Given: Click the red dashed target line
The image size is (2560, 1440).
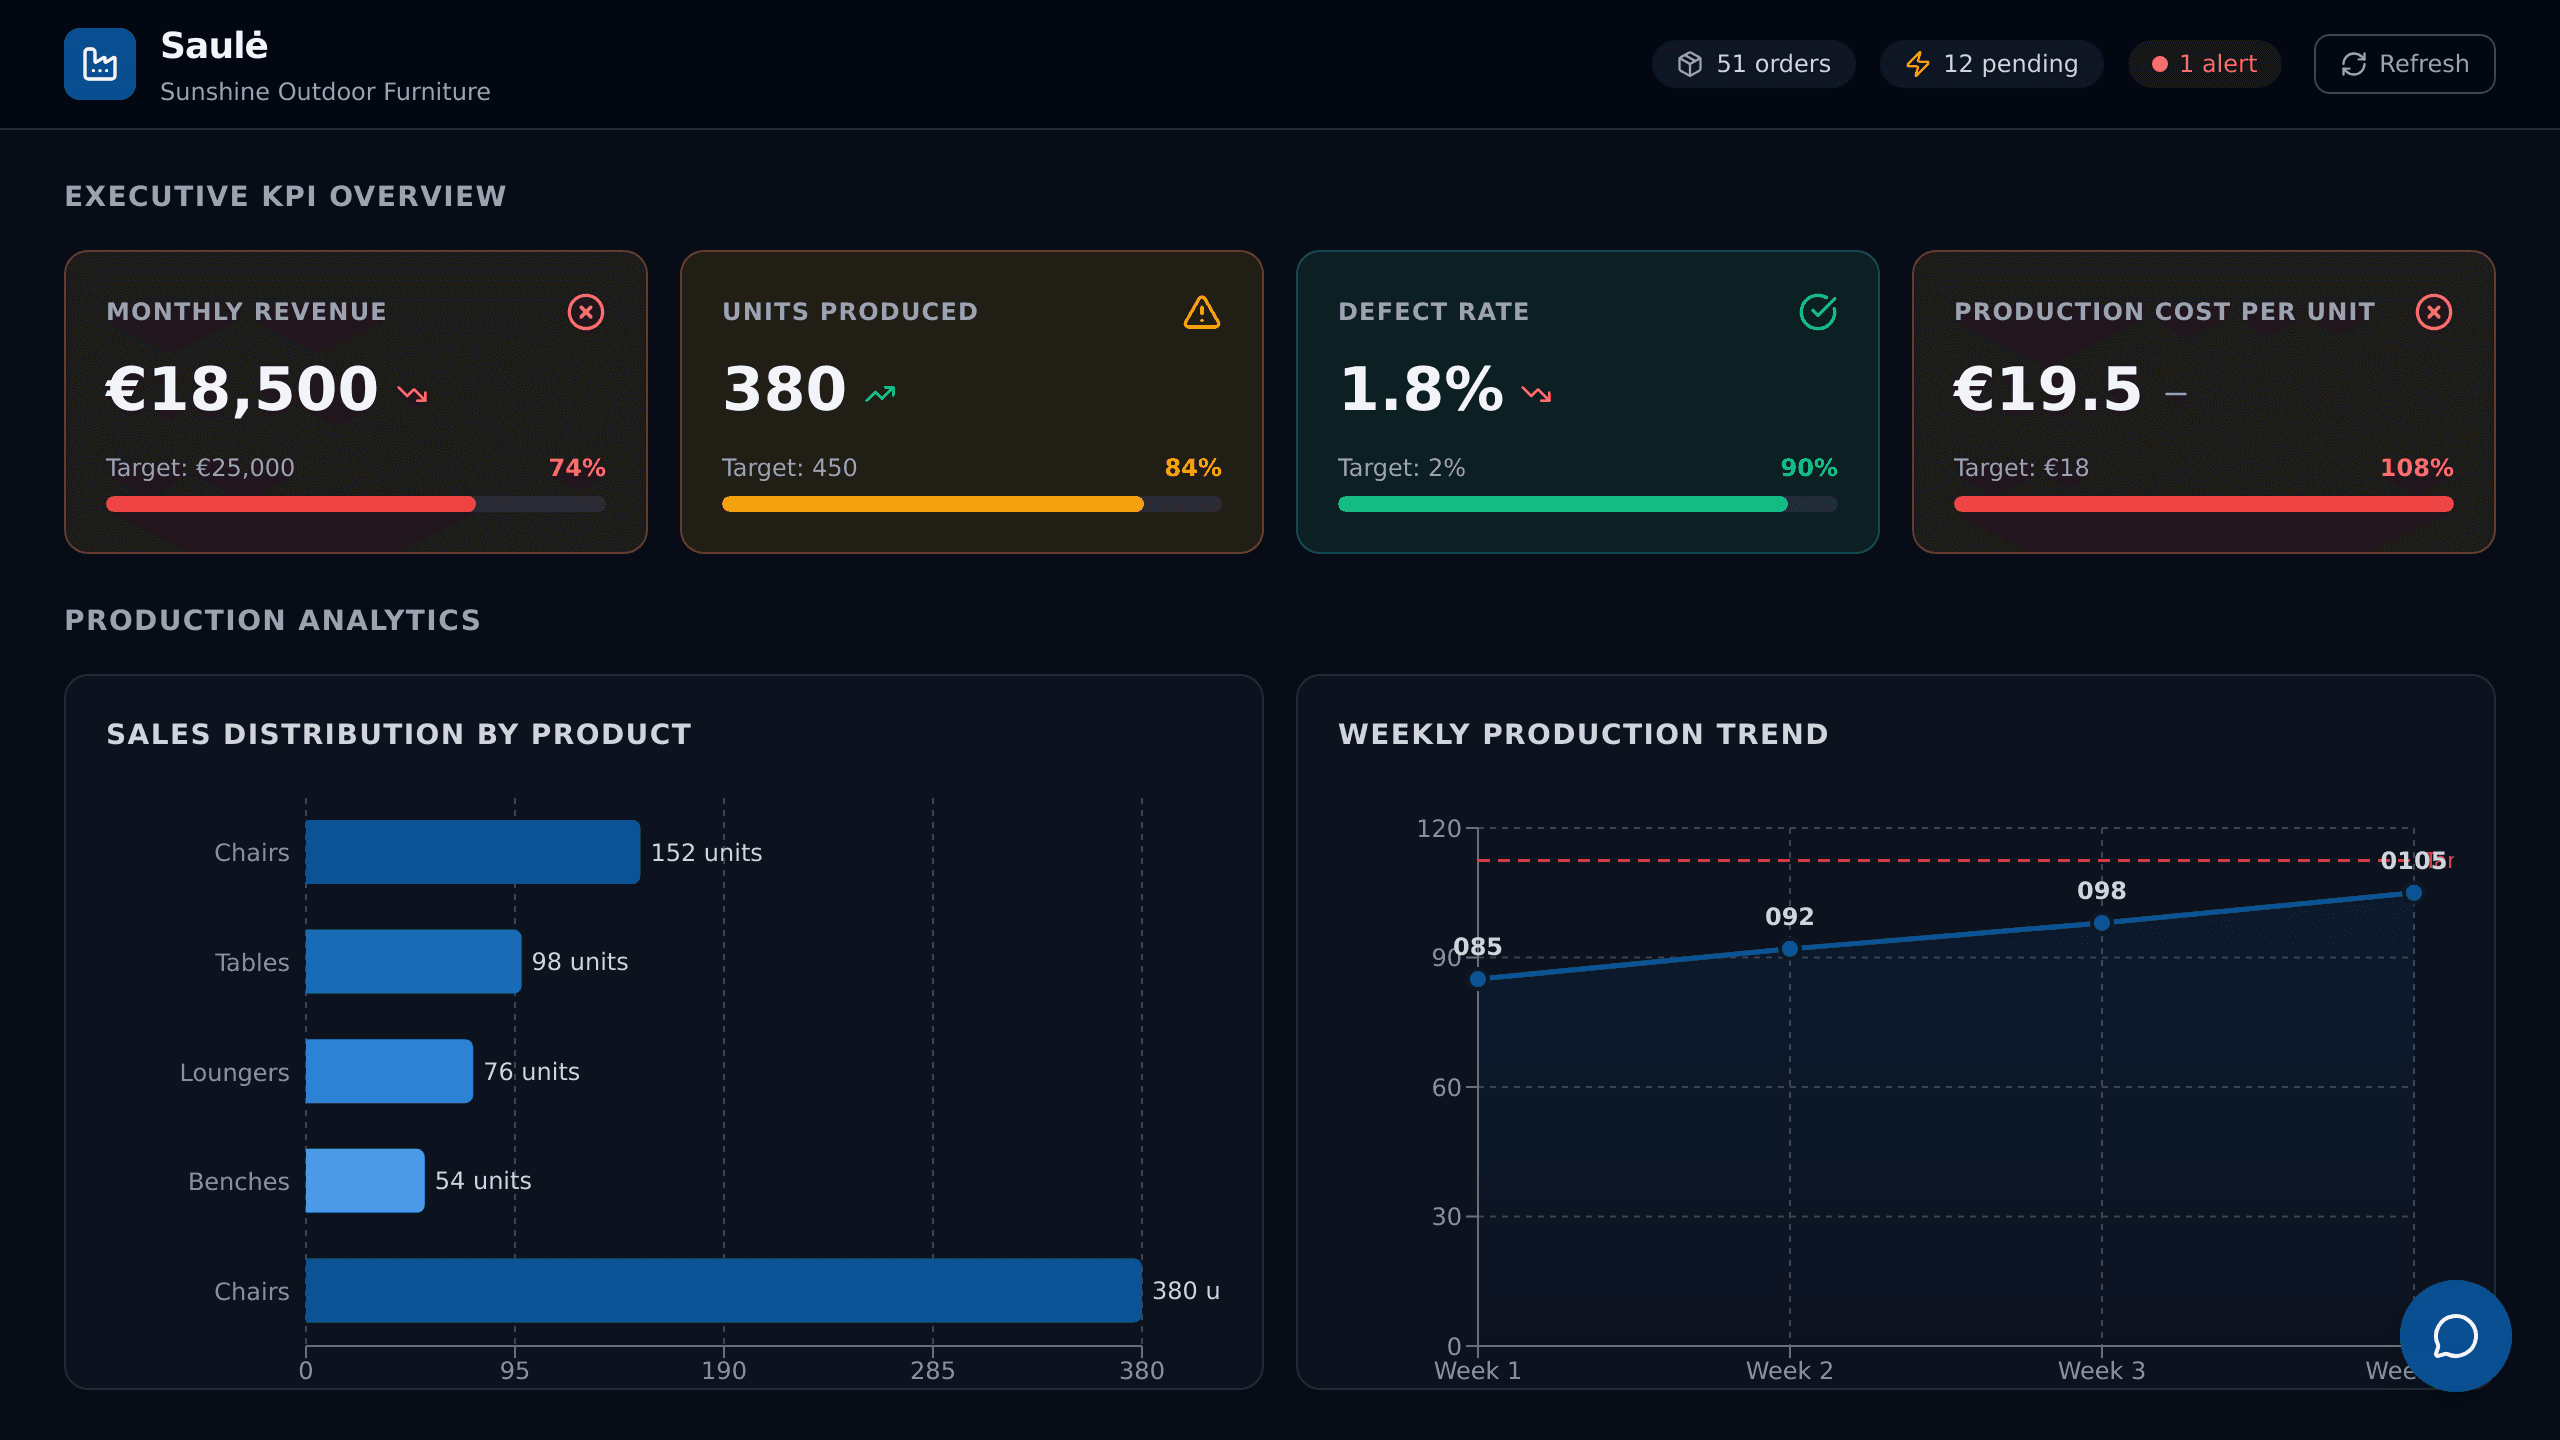Looking at the screenshot, I should (x=1946, y=860).
